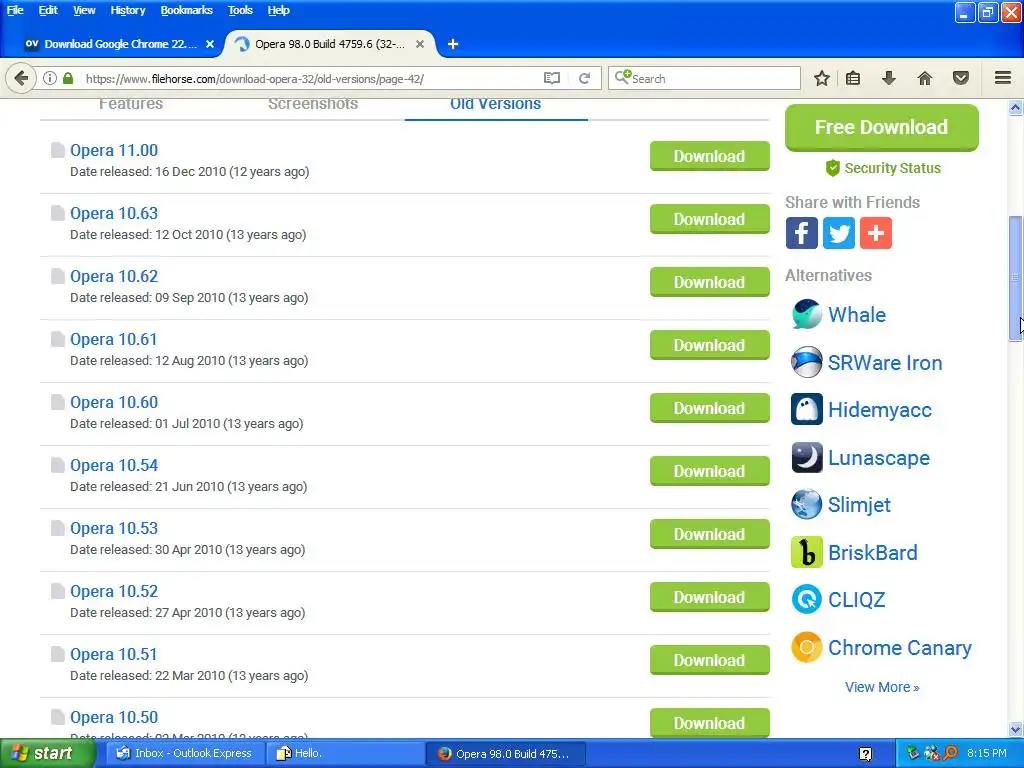
Task: Download Opera 10.51
Action: pos(709,660)
